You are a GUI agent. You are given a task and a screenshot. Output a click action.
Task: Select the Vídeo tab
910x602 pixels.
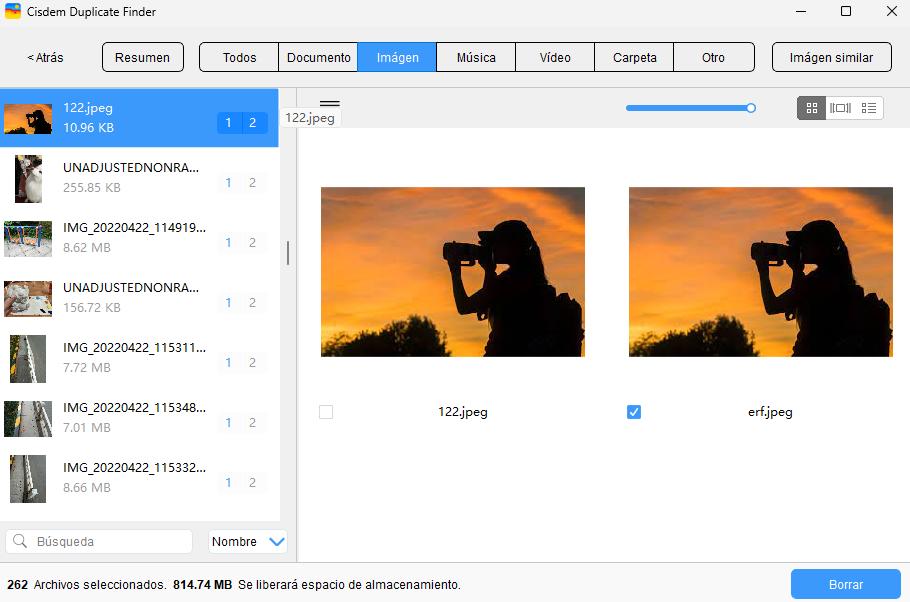[x=554, y=57]
